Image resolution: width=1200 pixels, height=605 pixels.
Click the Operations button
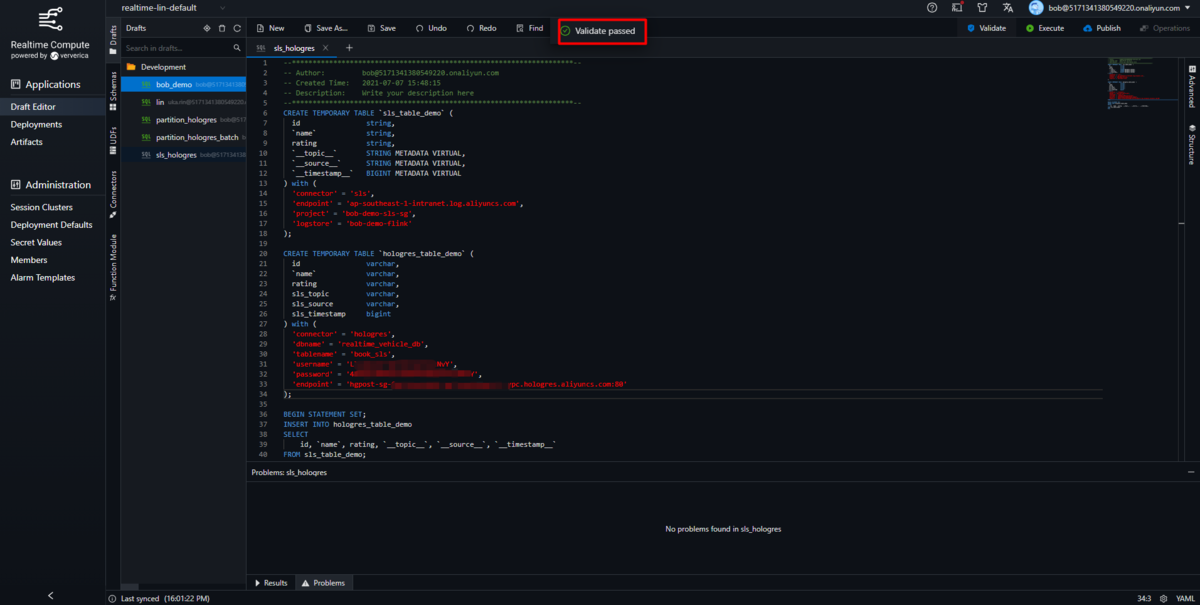click(1164, 28)
